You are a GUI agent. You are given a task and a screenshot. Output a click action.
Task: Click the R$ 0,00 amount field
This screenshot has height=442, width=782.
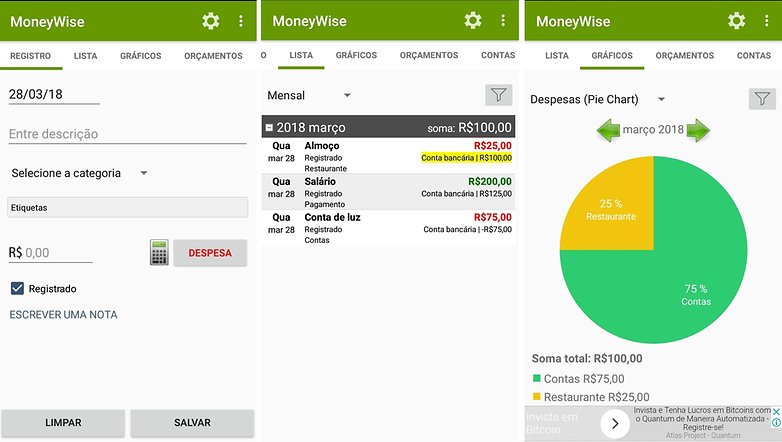(x=50, y=252)
